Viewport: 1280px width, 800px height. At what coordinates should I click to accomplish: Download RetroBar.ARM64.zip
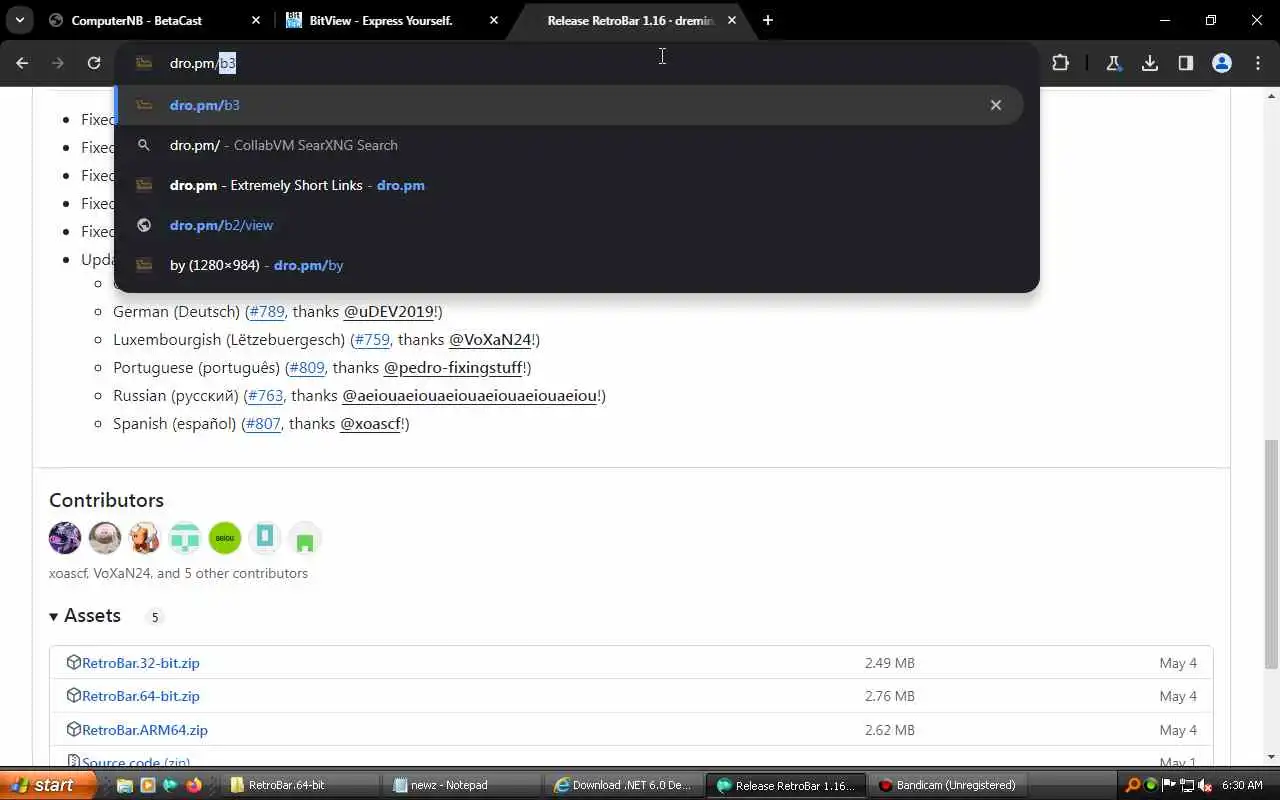click(x=145, y=730)
